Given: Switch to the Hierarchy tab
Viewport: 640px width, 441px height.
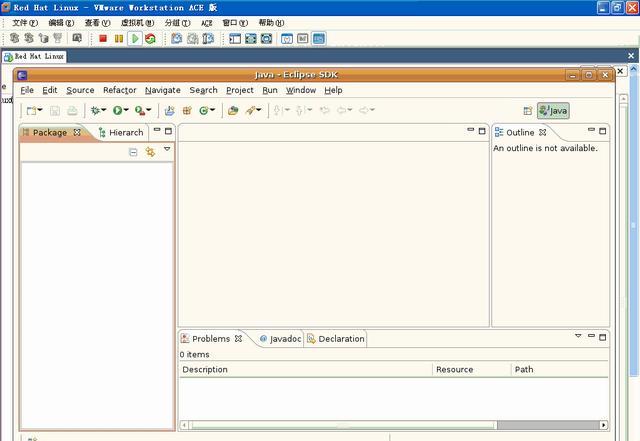Looking at the screenshot, I should pos(121,133).
